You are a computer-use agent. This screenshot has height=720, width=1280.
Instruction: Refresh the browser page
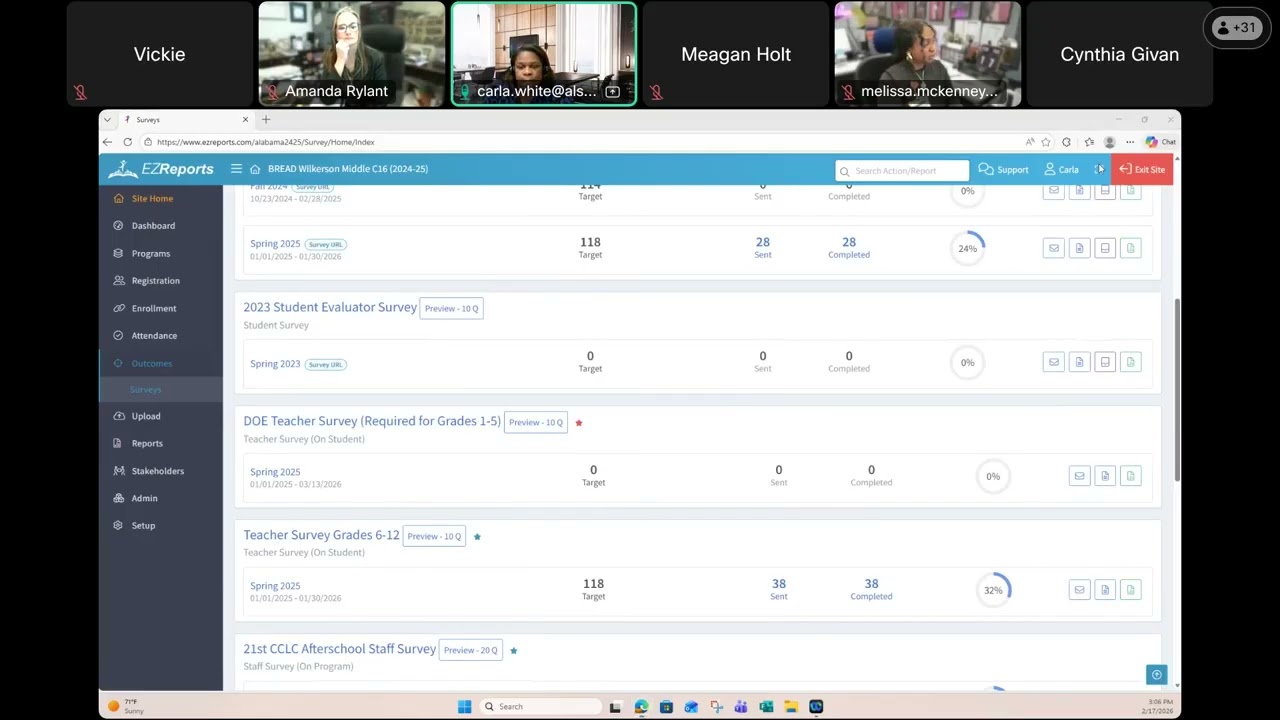(x=127, y=142)
